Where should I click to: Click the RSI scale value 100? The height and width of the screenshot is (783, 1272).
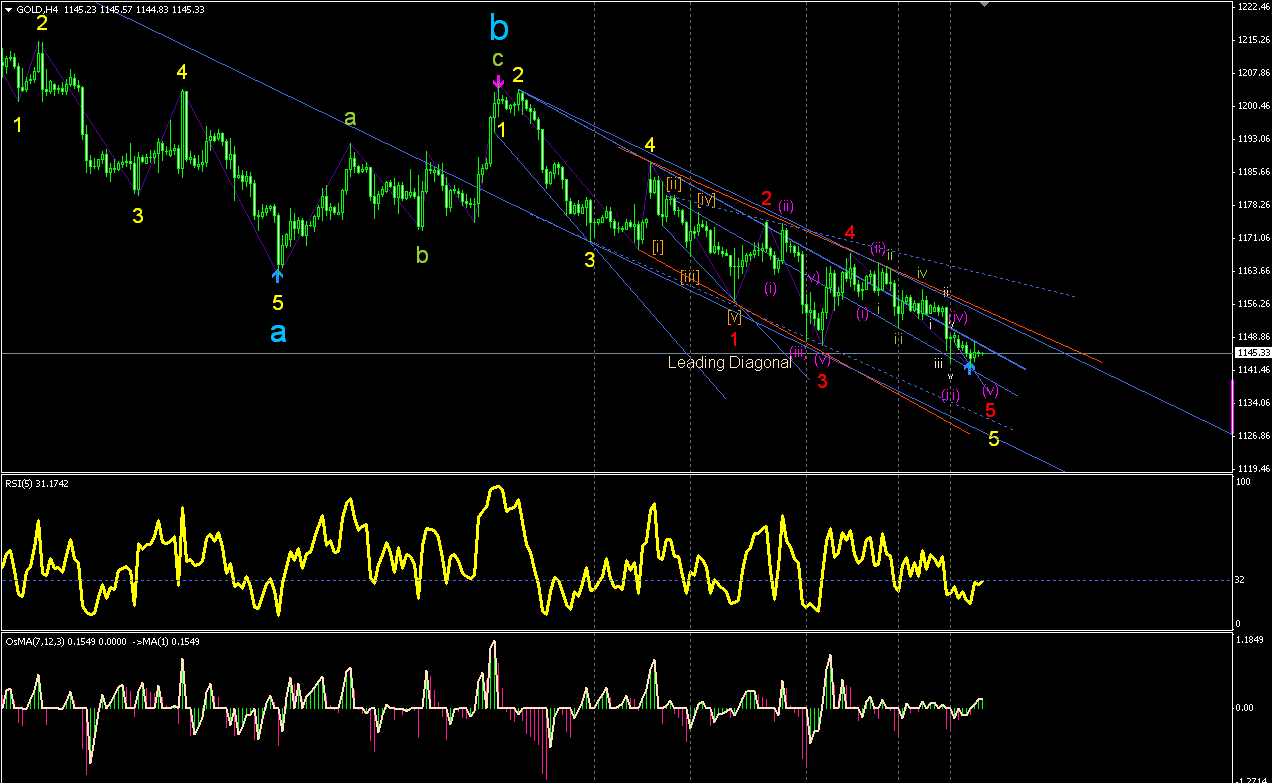[1245, 482]
